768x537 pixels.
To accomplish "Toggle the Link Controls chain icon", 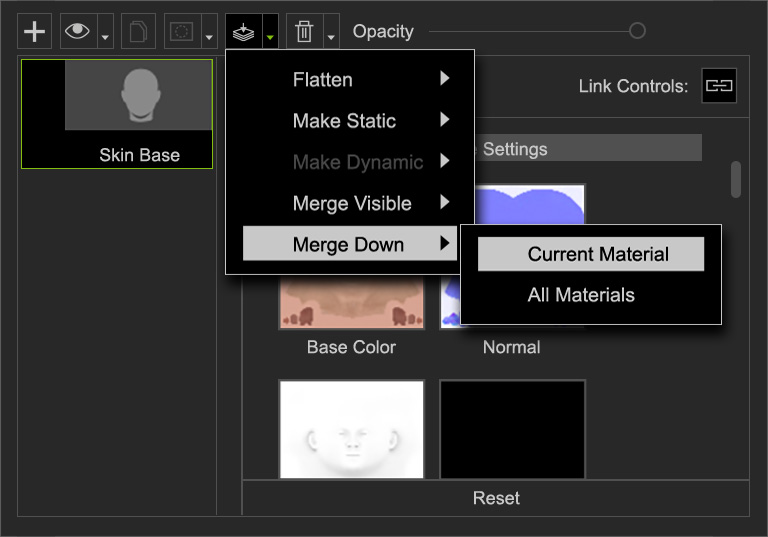I will click(x=718, y=86).
